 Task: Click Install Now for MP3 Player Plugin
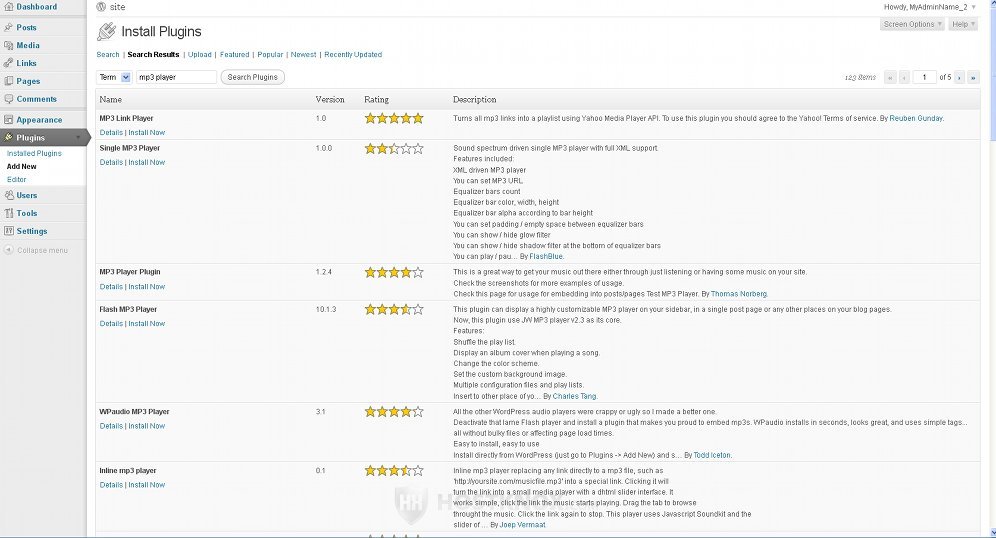(147, 286)
